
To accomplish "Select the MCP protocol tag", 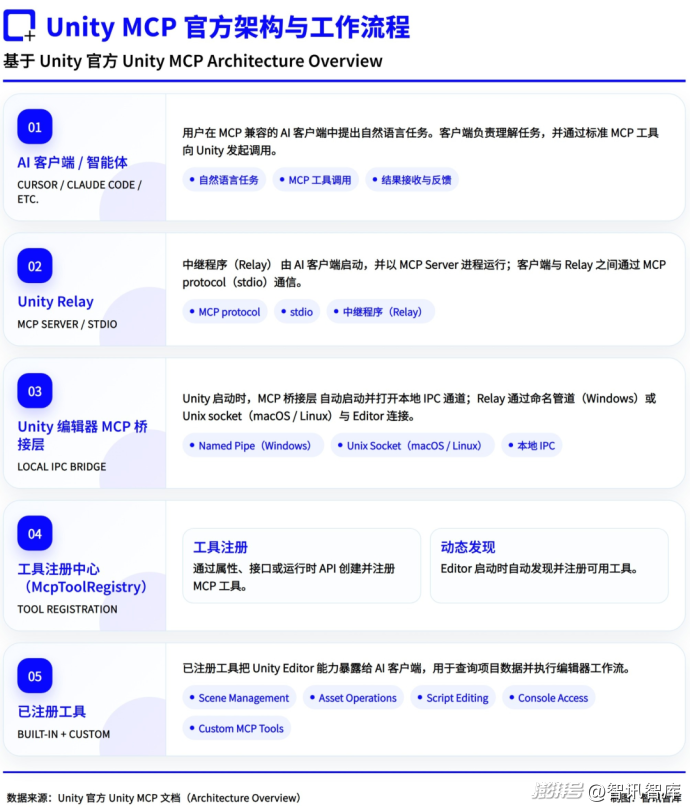I will [225, 312].
